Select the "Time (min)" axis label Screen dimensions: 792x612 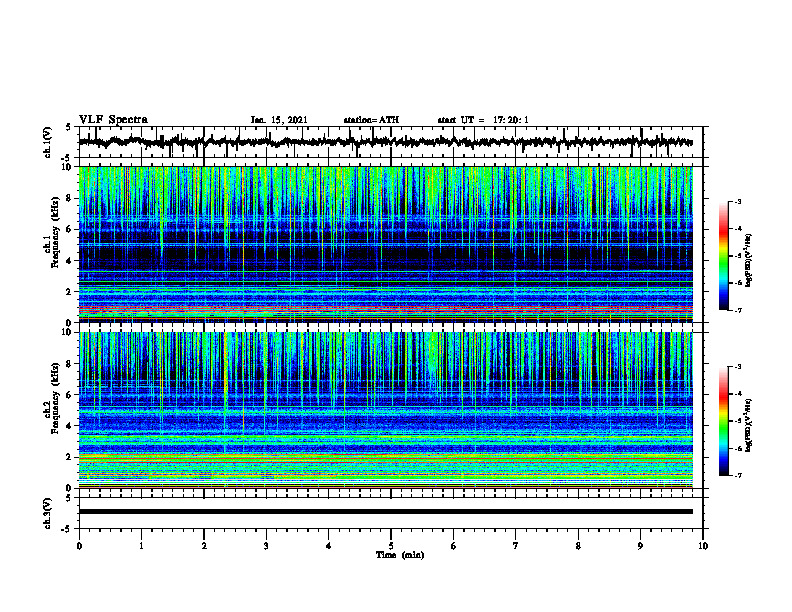coord(400,555)
